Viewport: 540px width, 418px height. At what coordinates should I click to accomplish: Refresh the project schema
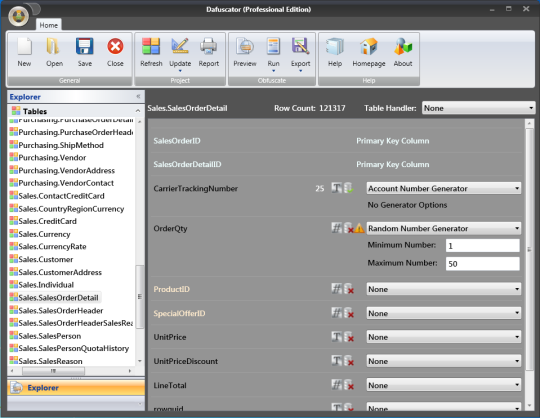pyautogui.click(x=151, y=46)
